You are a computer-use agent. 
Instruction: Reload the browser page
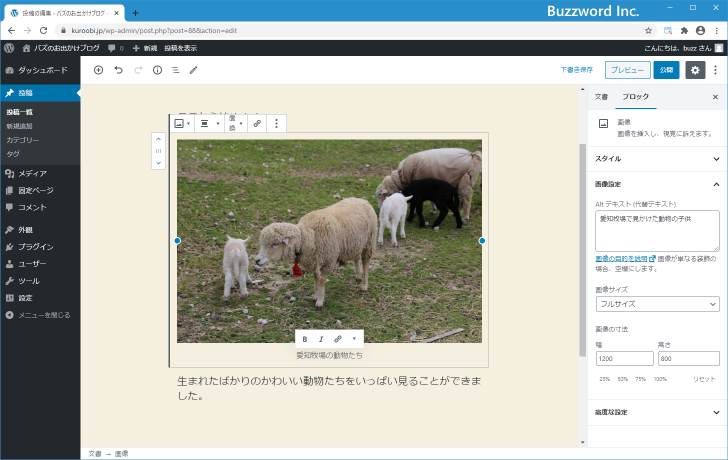click(x=44, y=31)
